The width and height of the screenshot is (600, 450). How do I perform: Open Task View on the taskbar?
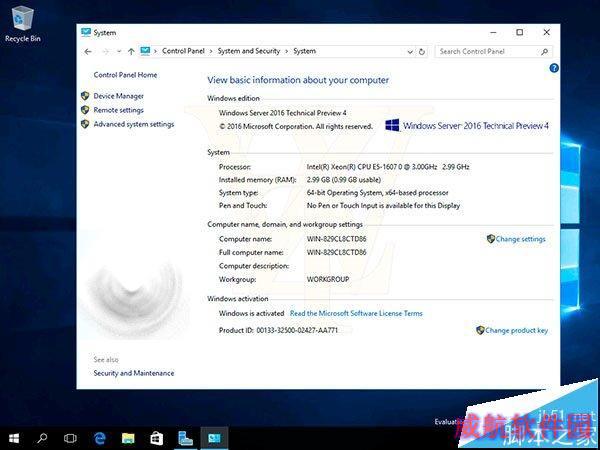coord(70,438)
